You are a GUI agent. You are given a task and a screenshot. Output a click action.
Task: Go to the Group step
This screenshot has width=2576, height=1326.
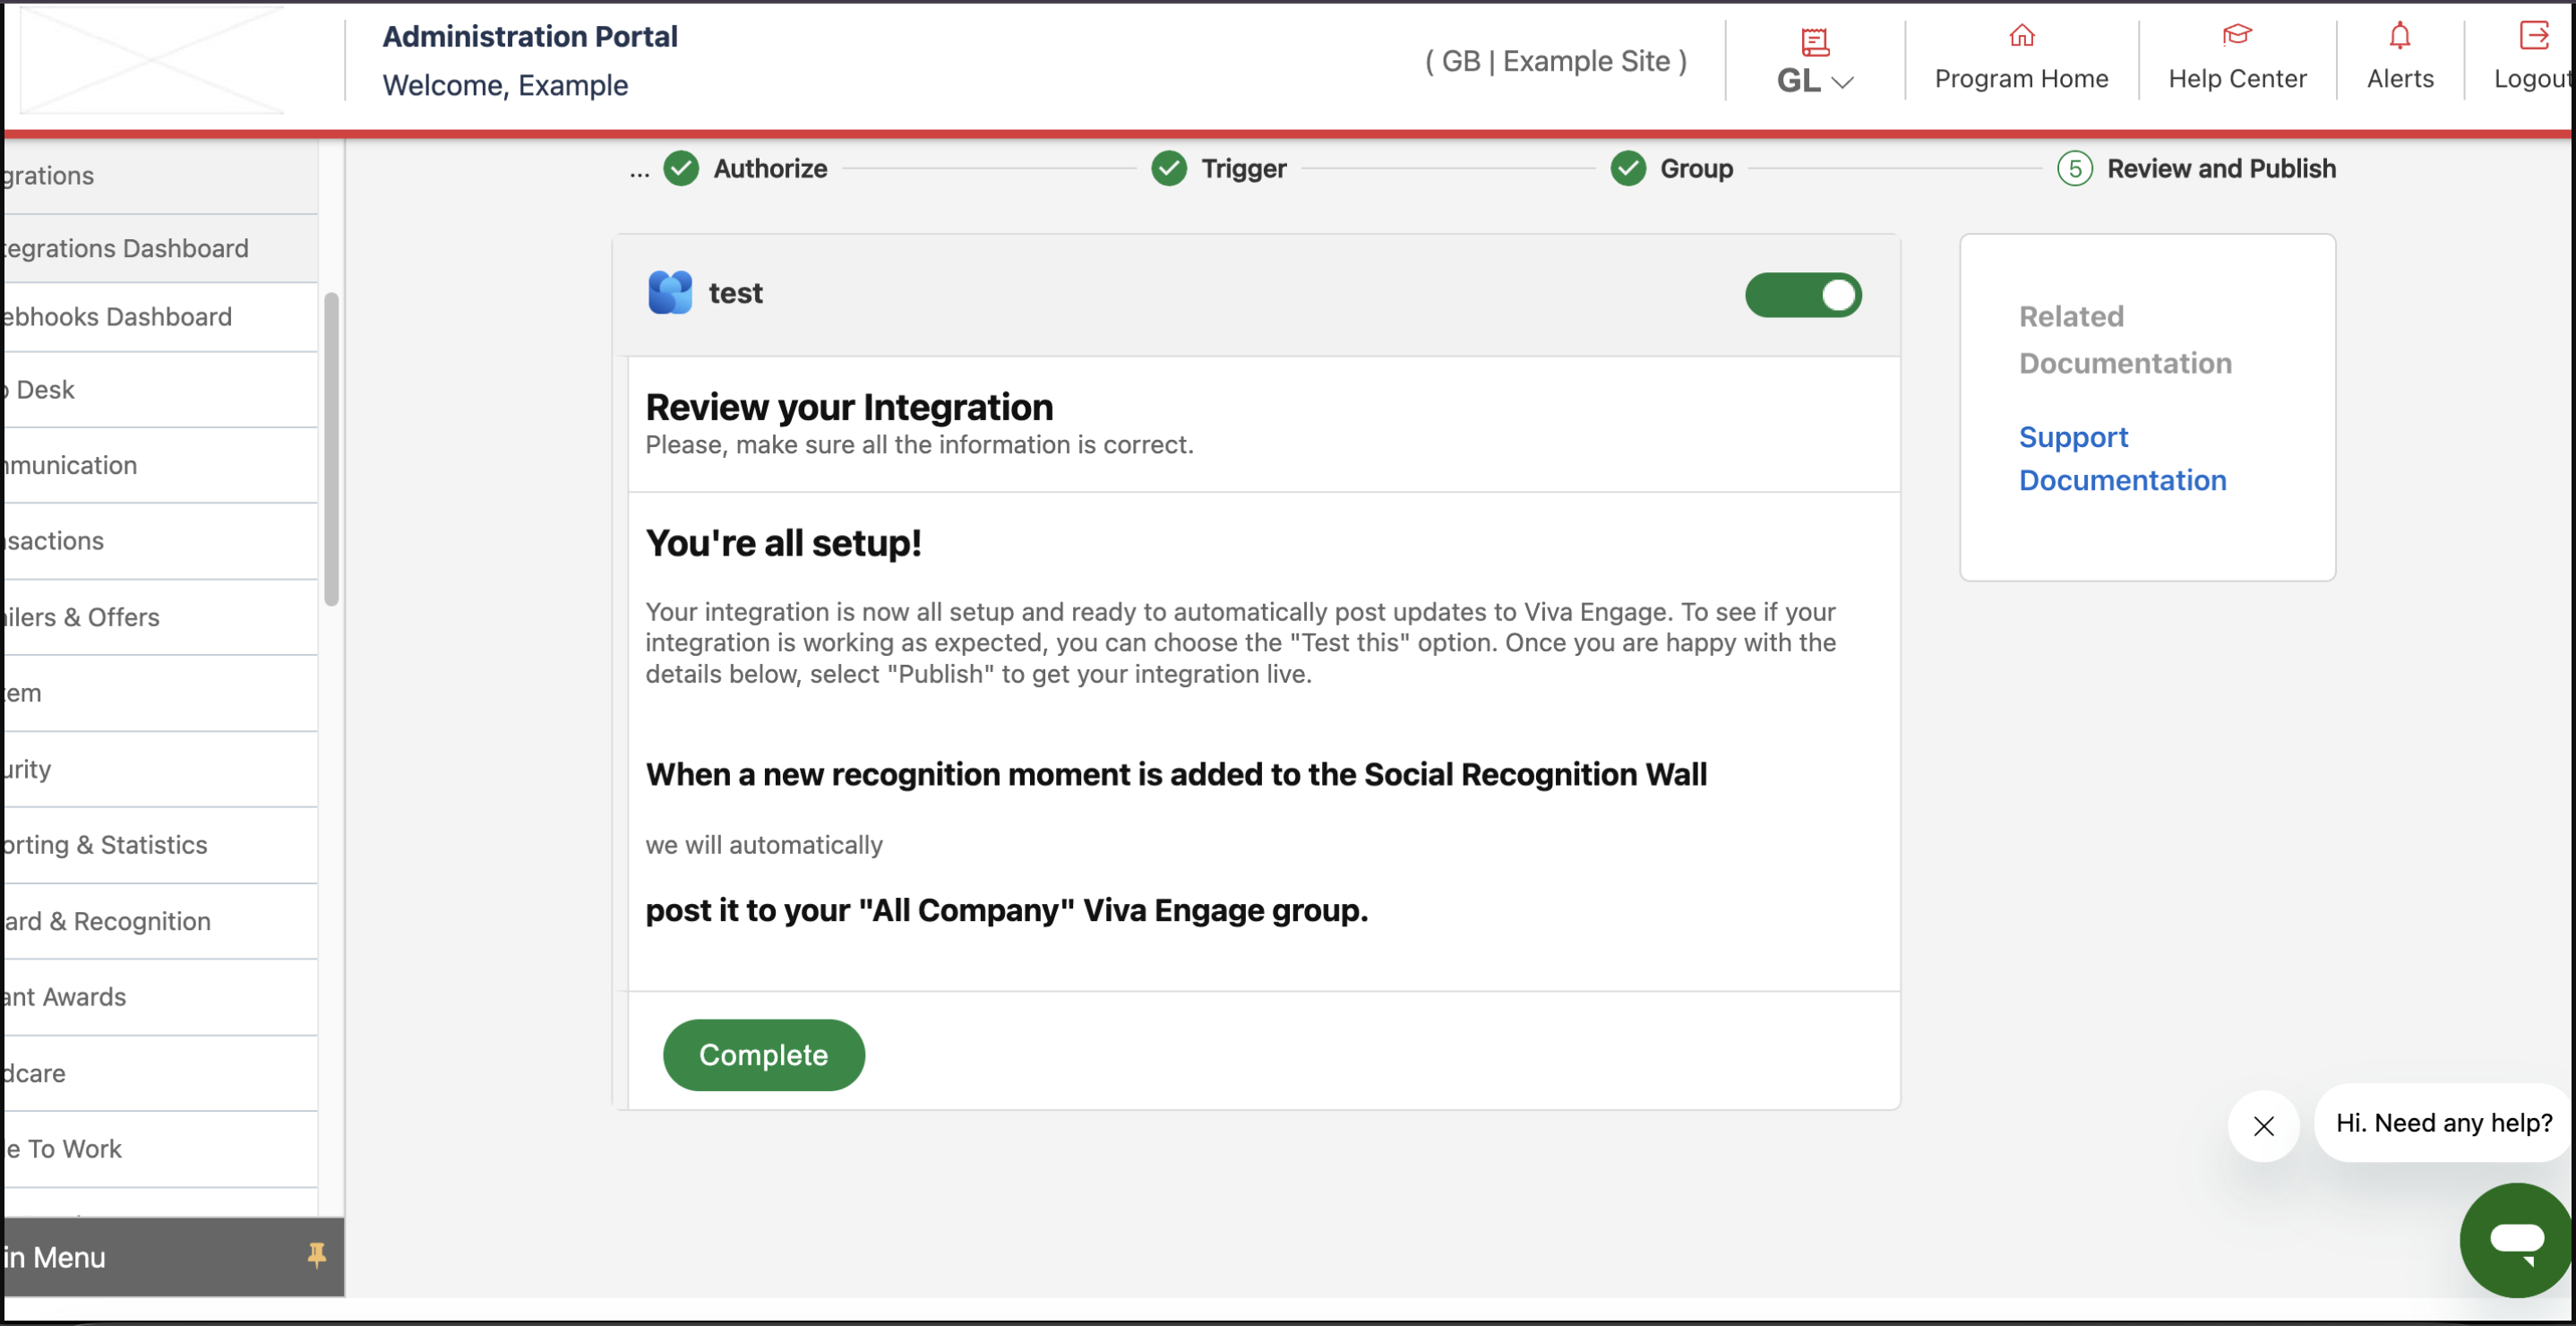click(x=1696, y=168)
